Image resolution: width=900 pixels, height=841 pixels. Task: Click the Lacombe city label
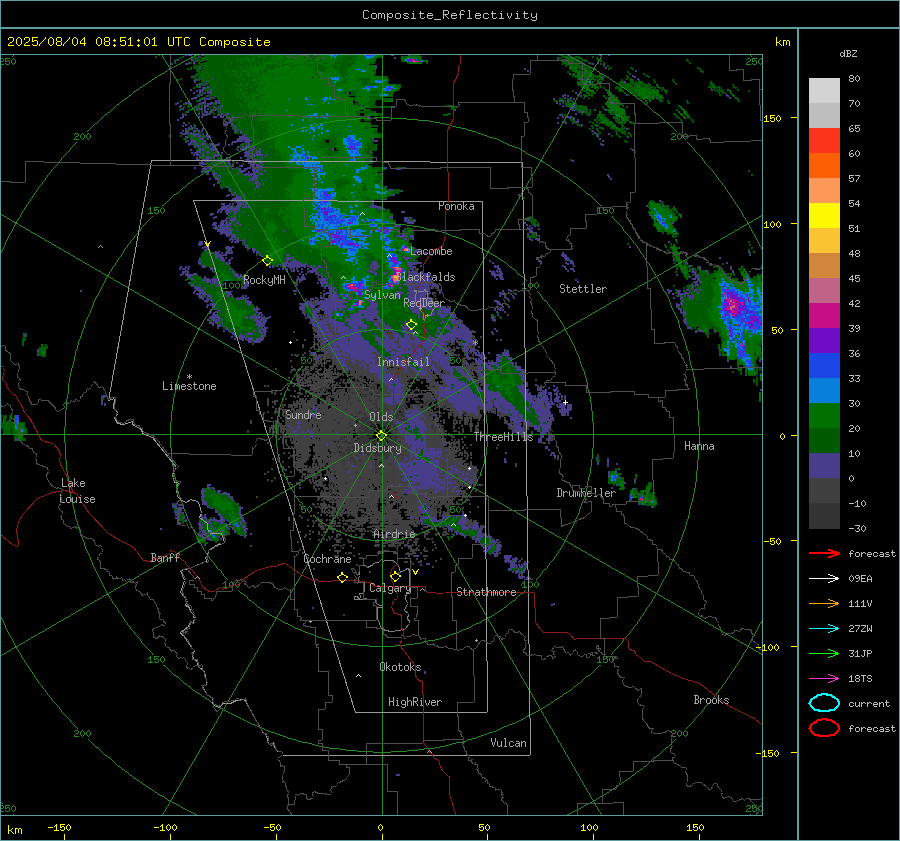tap(431, 251)
